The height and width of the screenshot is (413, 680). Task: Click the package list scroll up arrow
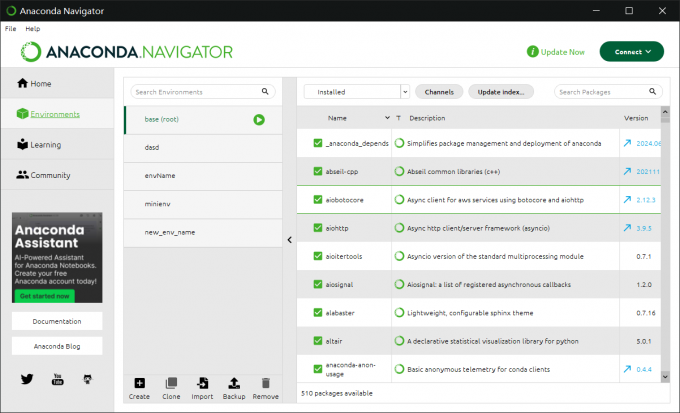665,112
